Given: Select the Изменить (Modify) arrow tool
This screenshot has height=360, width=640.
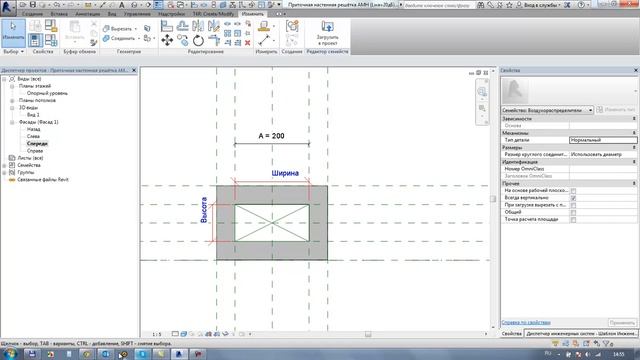Looking at the screenshot, I should pyautogui.click(x=13, y=32).
